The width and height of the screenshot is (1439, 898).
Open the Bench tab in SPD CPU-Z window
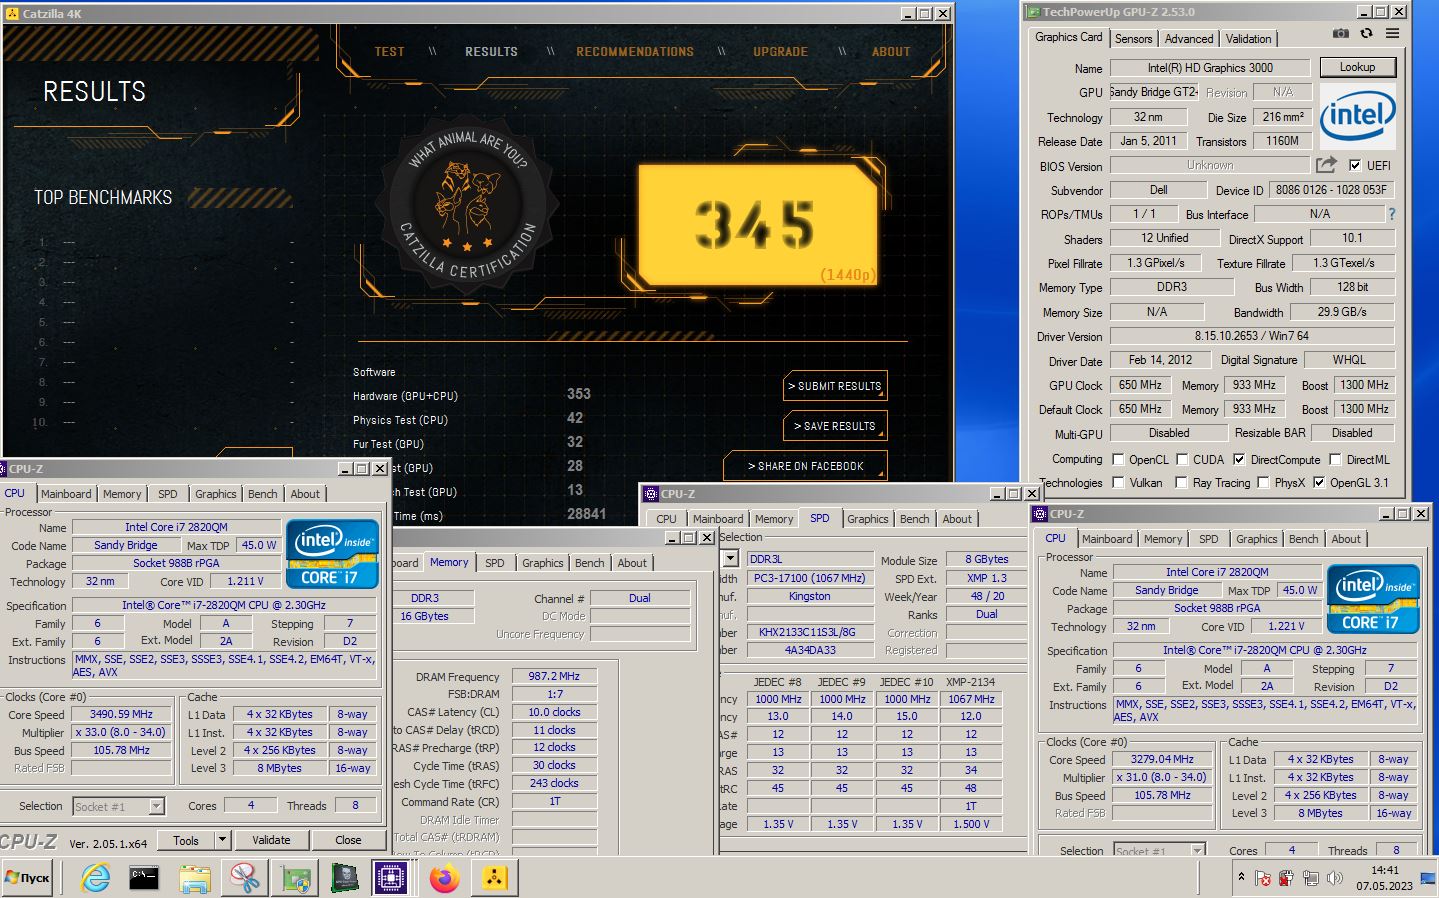tap(914, 519)
